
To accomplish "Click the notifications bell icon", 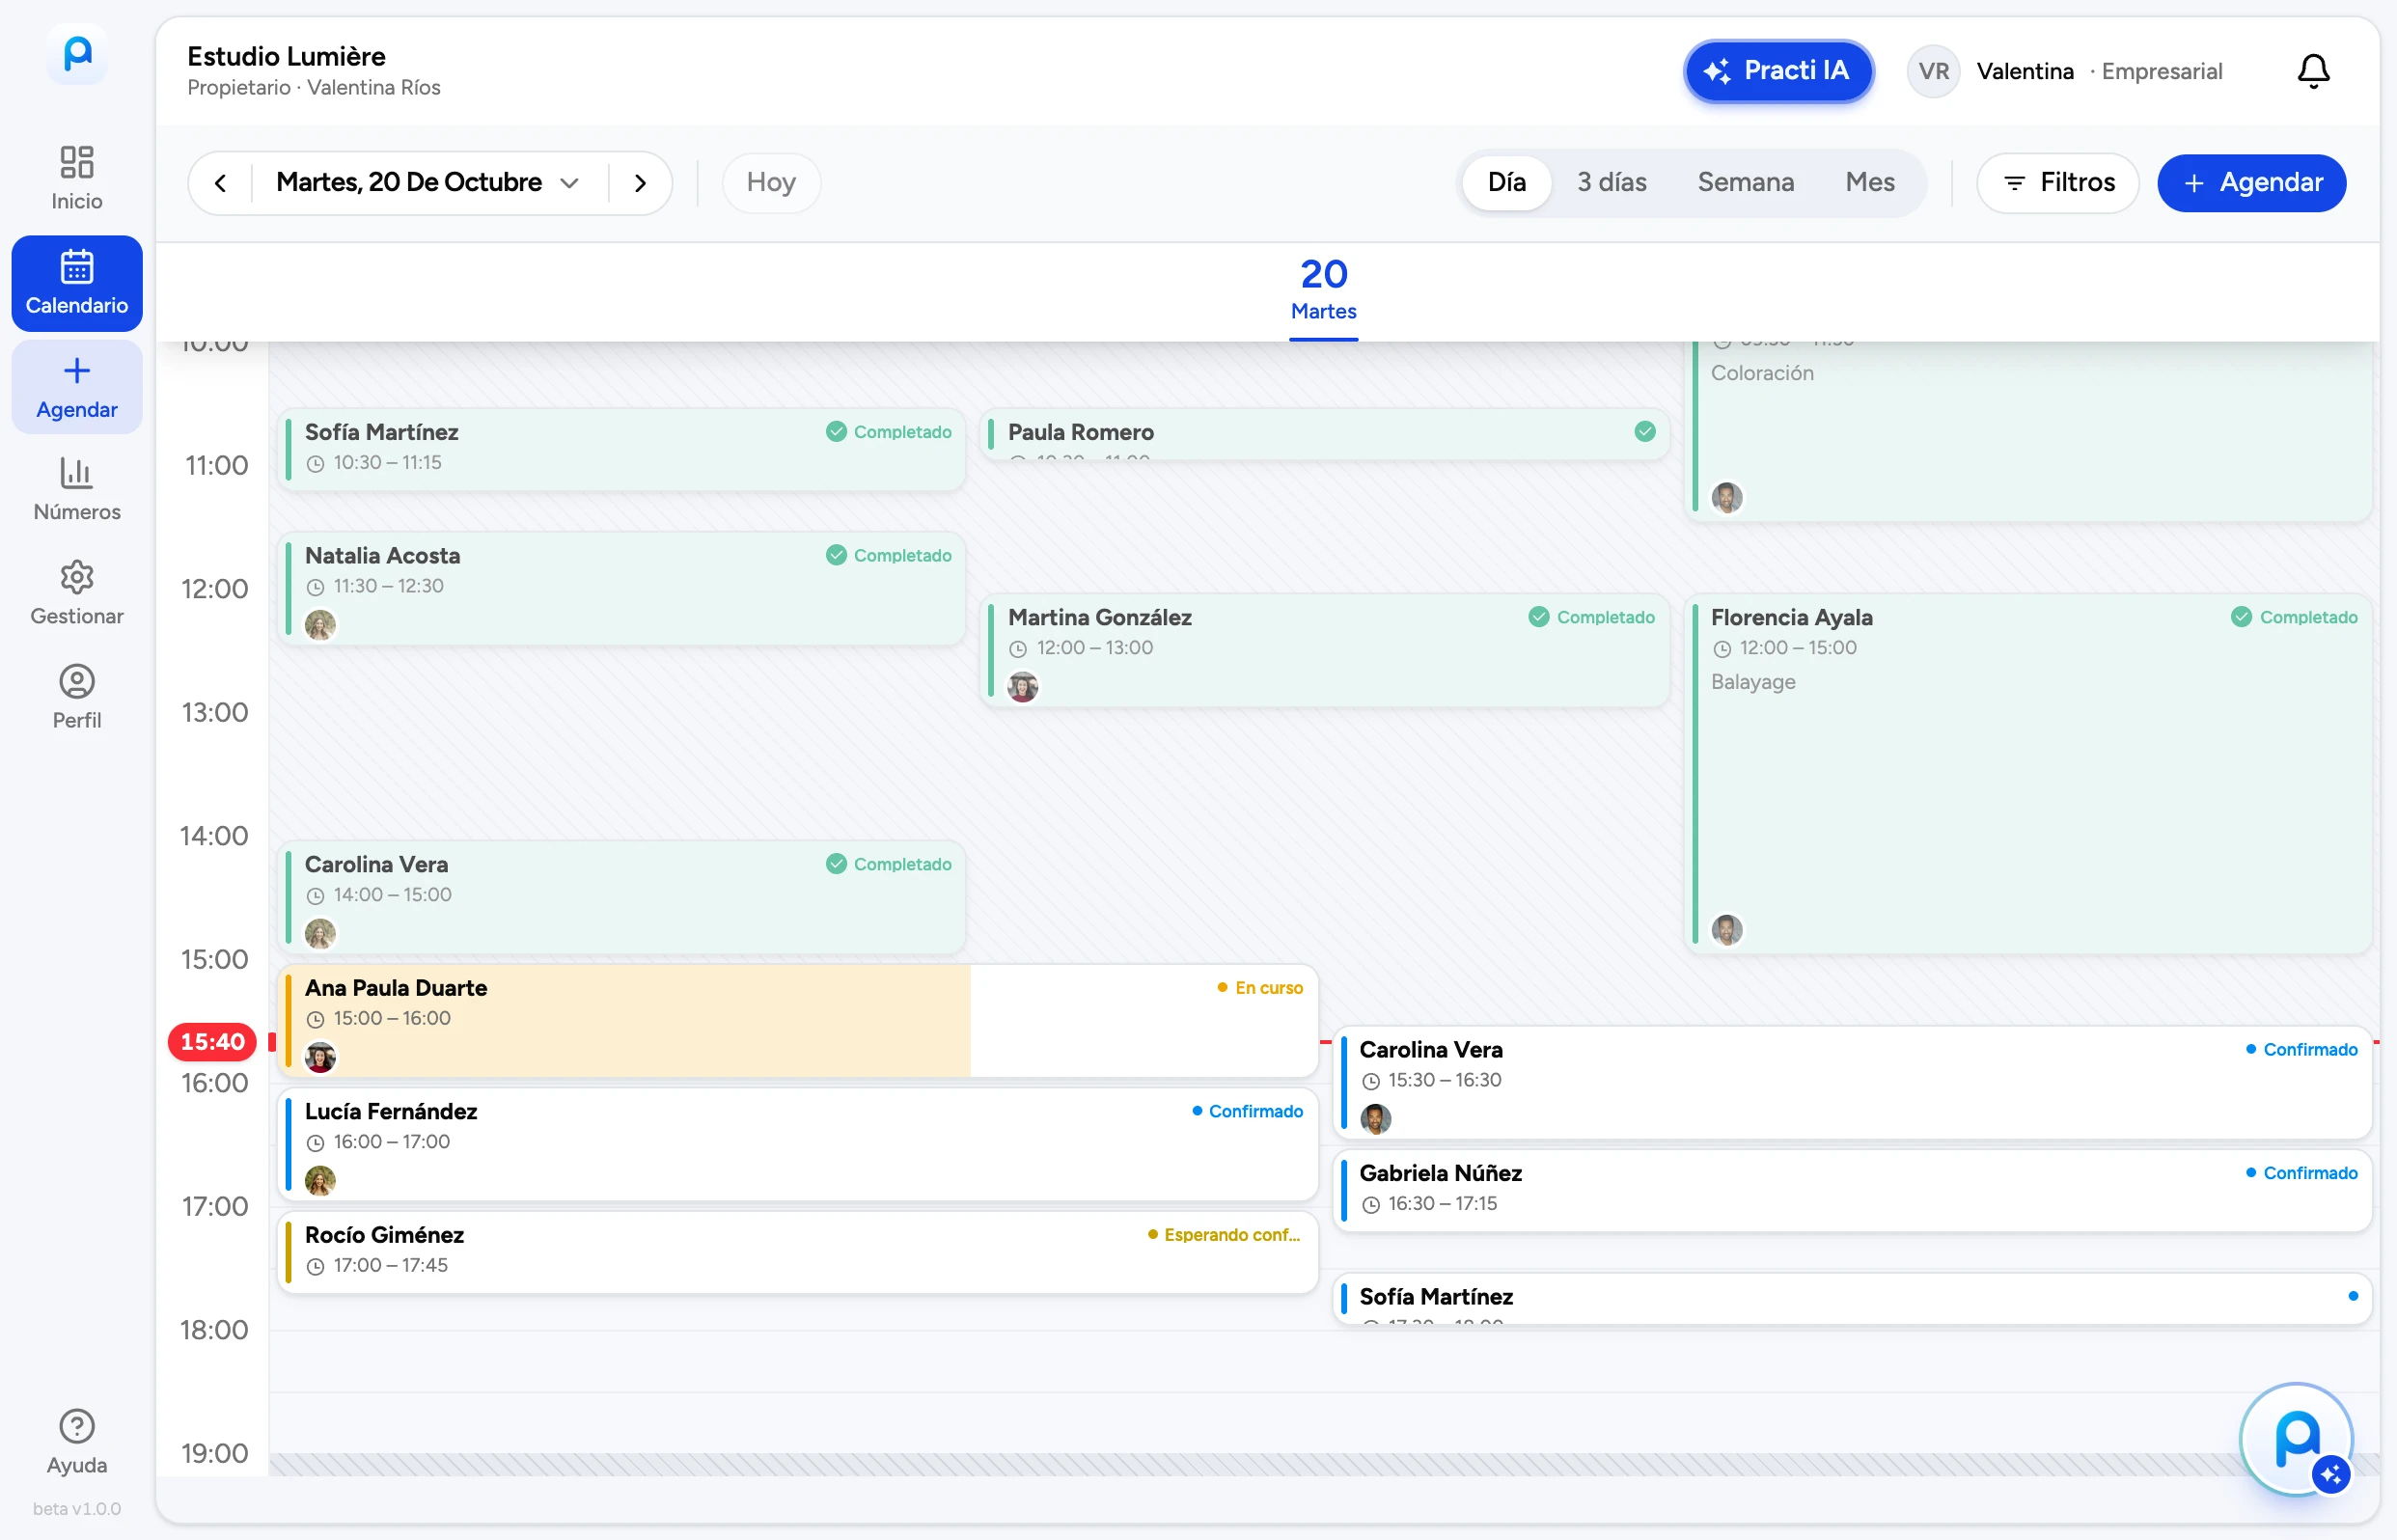I will tap(2312, 71).
